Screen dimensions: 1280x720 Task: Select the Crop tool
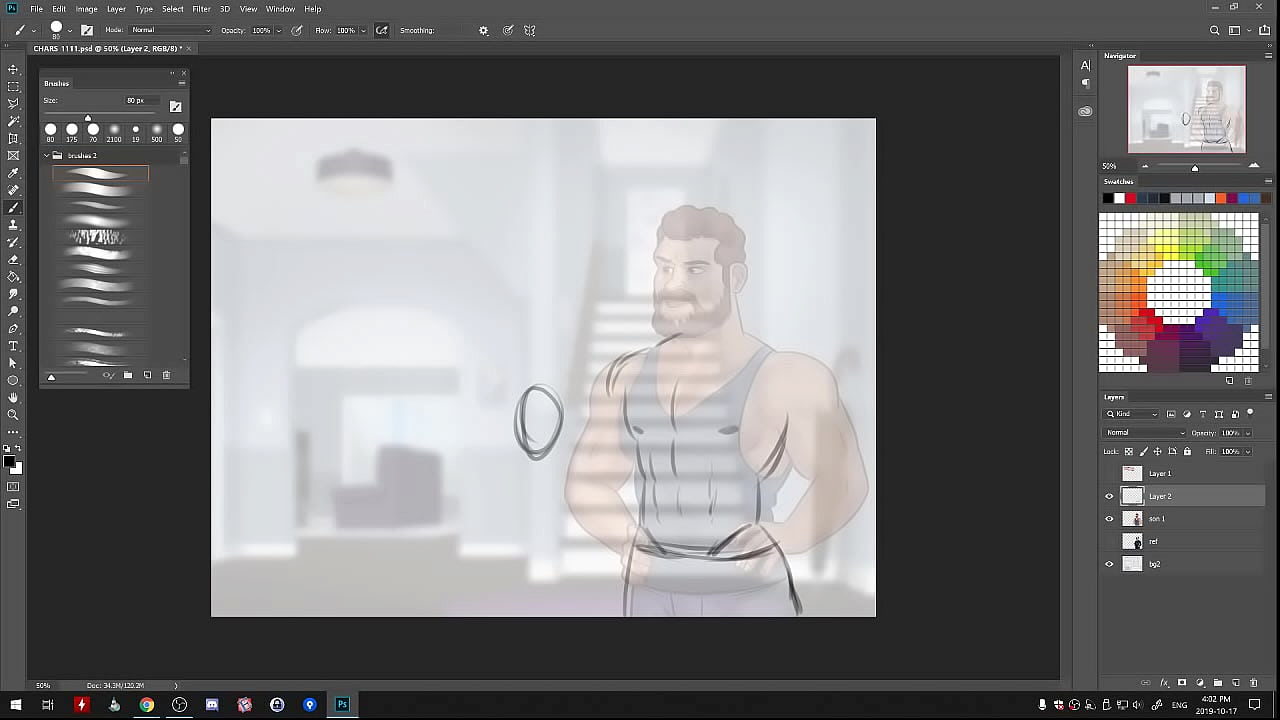[13, 138]
